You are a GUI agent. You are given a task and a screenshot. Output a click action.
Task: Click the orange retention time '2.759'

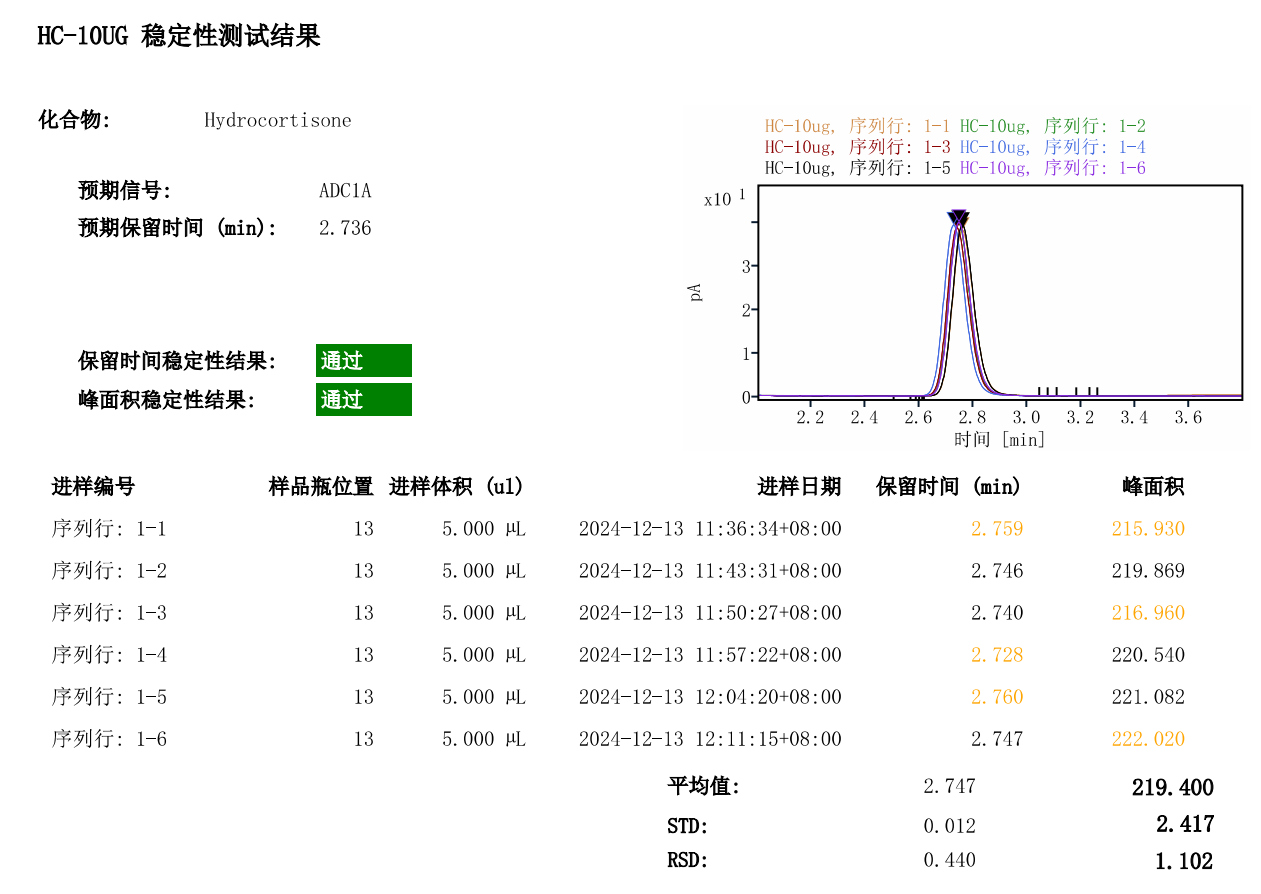997,529
